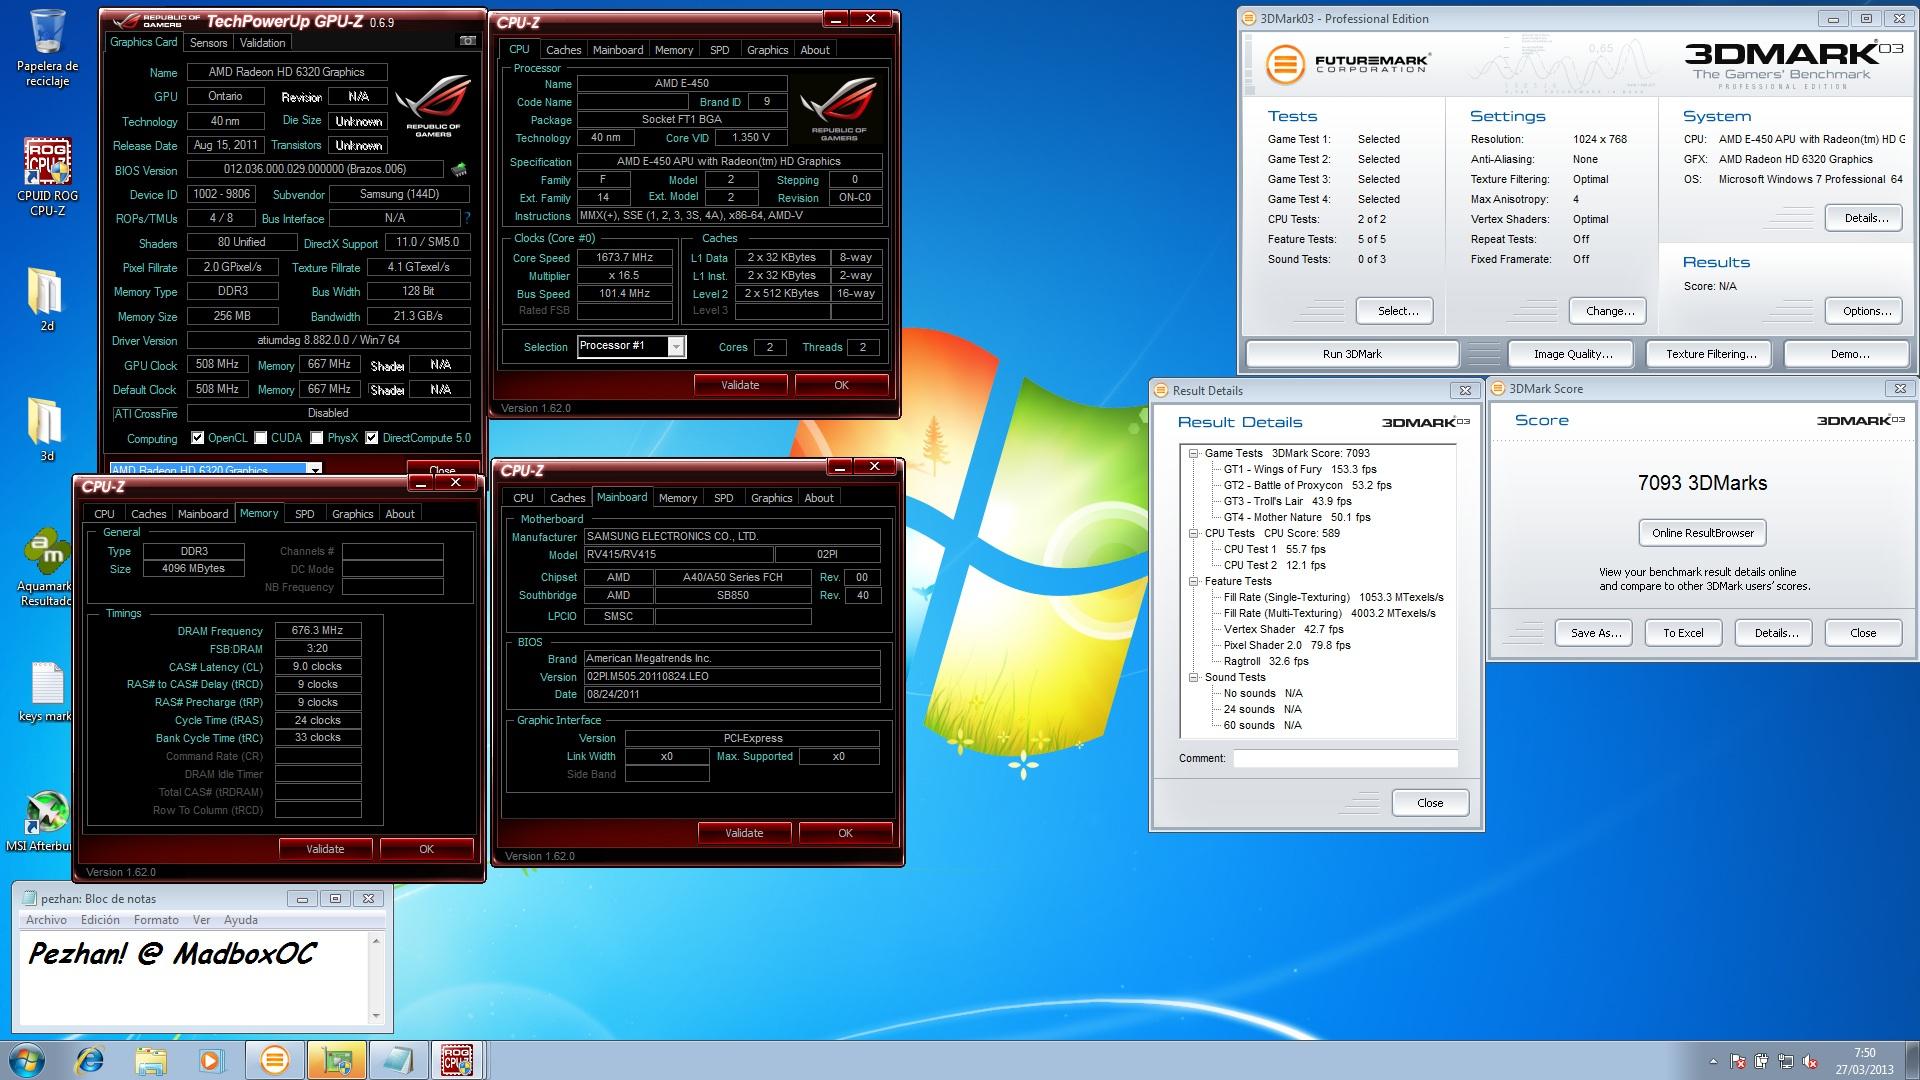Collapse the CPU Tests tree node
1920x1080 pixels.
[x=1193, y=533]
